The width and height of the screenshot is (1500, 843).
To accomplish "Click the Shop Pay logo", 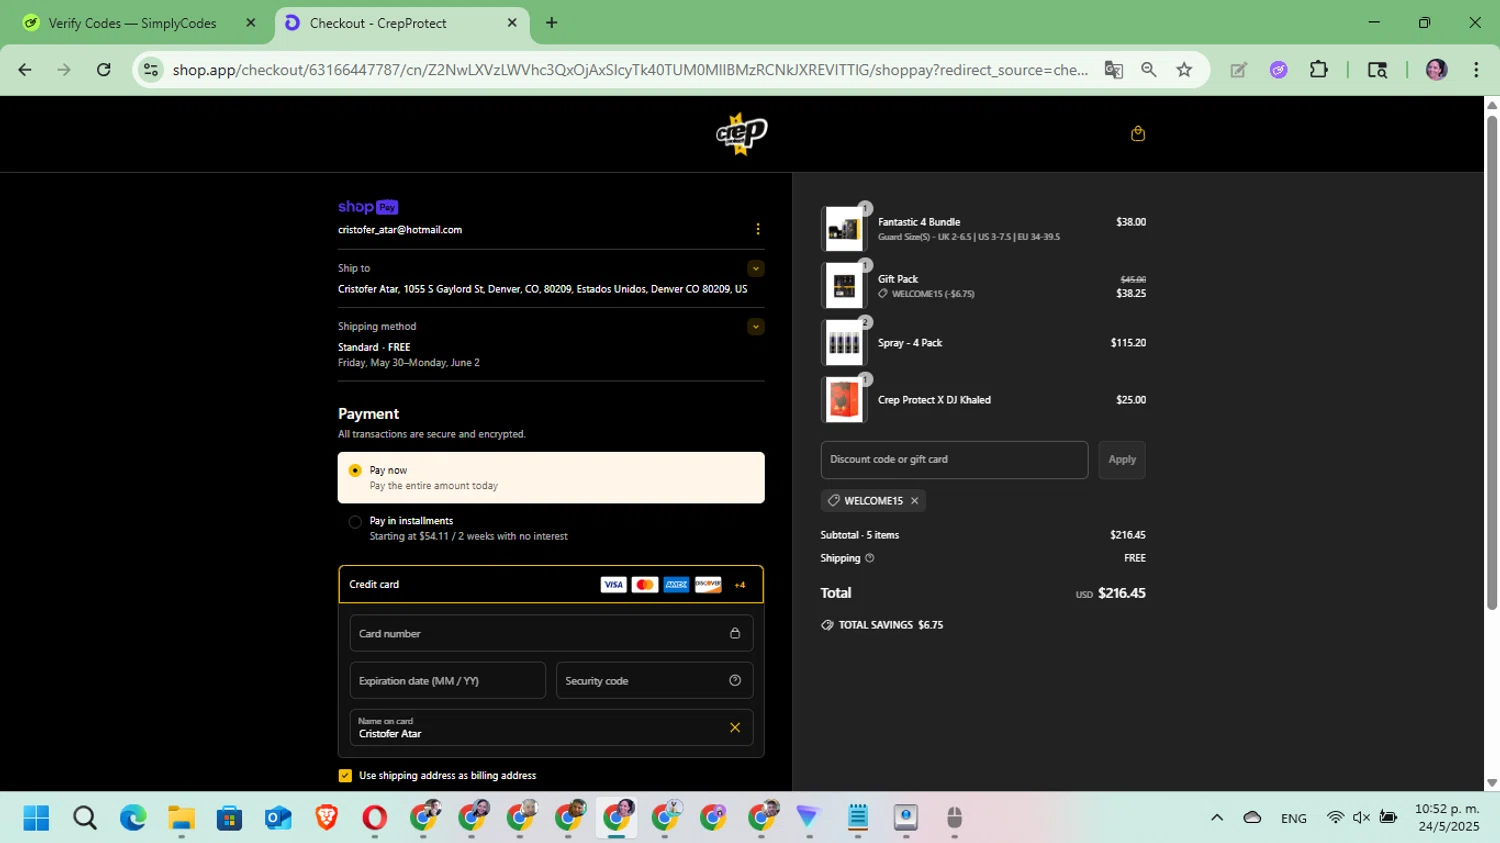I will (368, 207).
